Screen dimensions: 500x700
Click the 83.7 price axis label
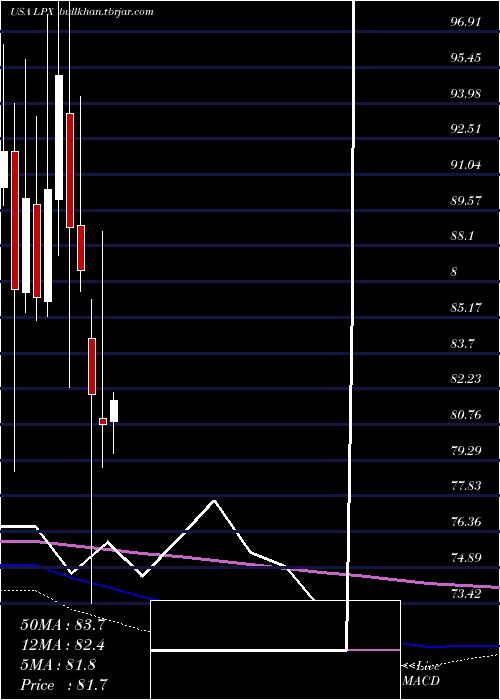click(x=462, y=344)
